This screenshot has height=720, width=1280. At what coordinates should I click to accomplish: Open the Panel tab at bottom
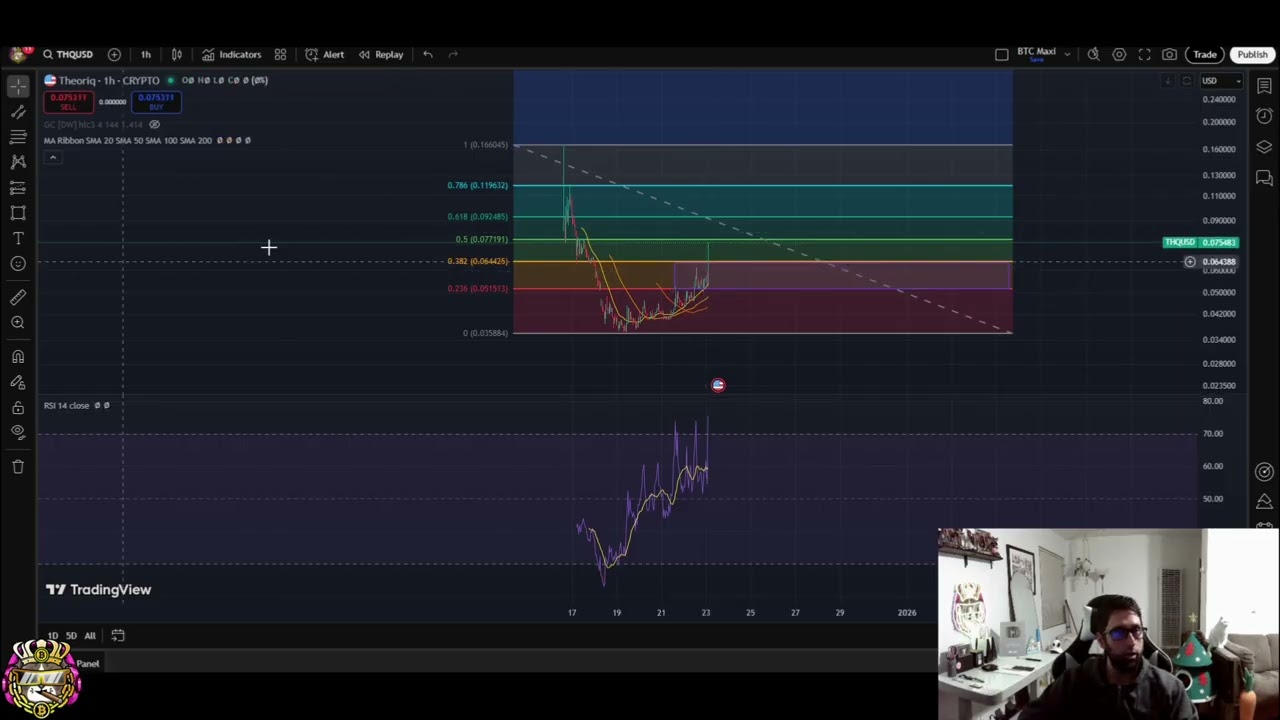coord(88,663)
